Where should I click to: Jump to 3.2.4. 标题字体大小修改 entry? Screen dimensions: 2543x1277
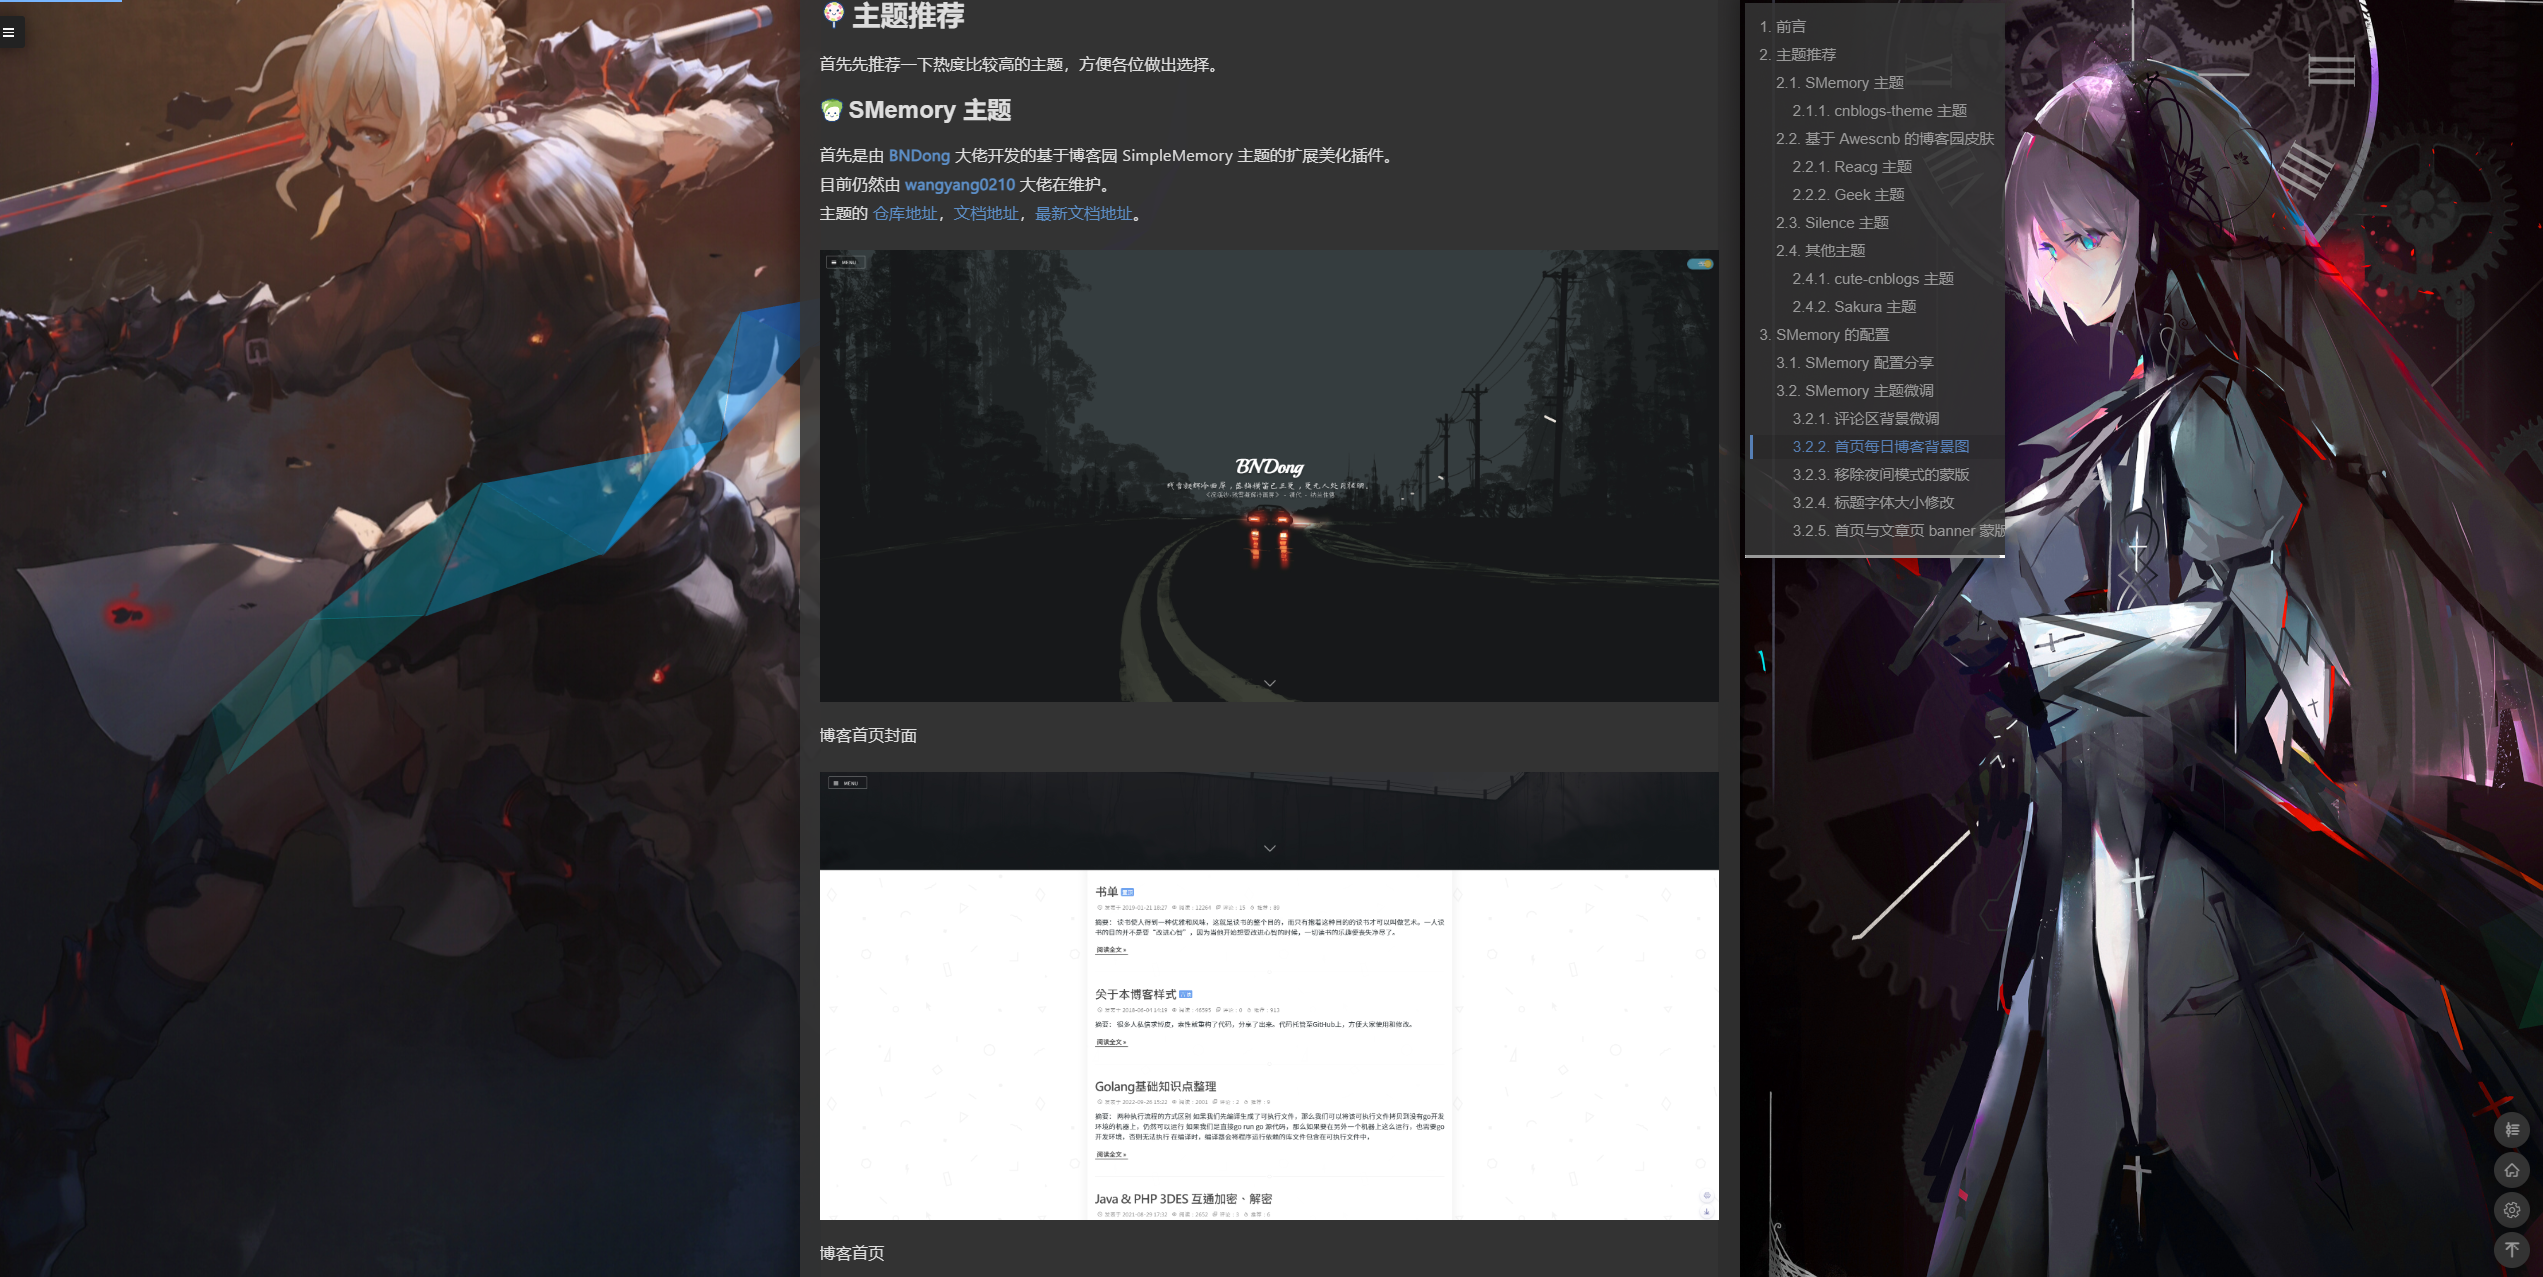tap(1872, 503)
